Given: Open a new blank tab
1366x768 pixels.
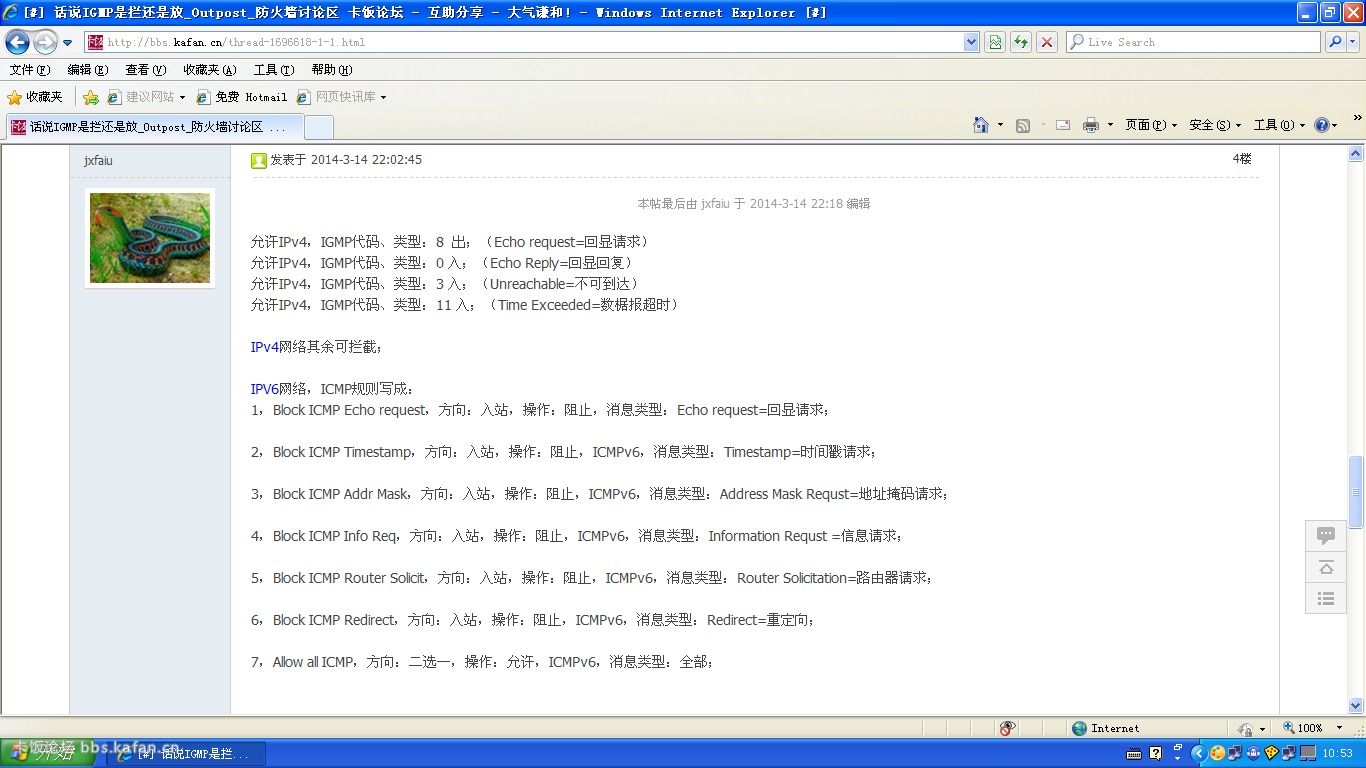Looking at the screenshot, I should [318, 127].
